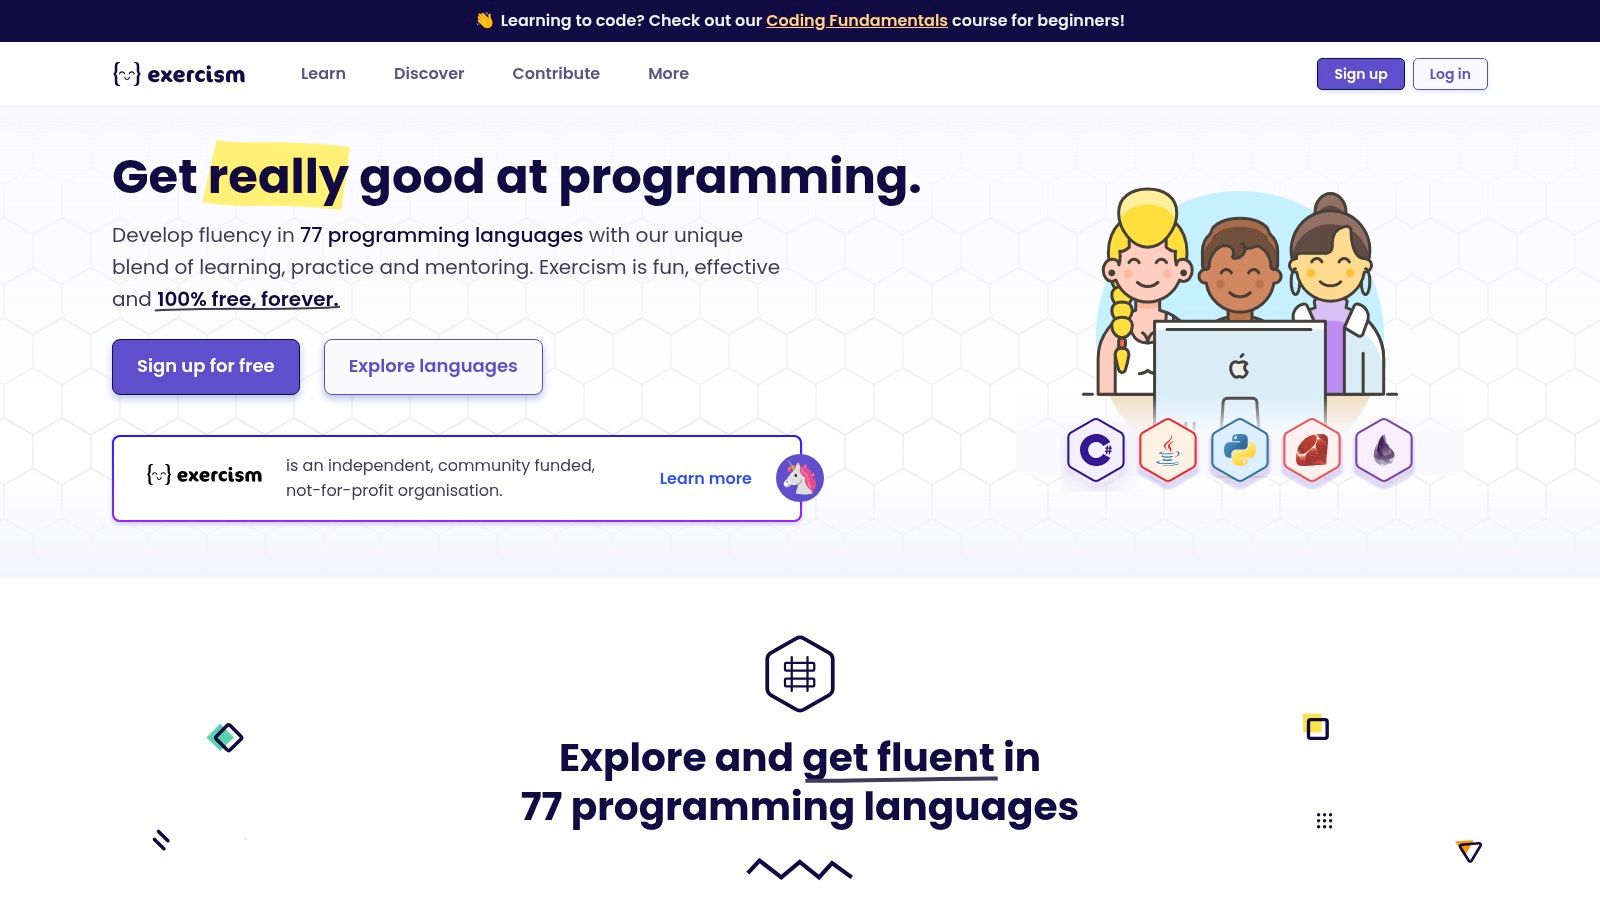This screenshot has height=900, width=1600.
Task: Click the Exercism logo in the header
Action: pos(180,73)
